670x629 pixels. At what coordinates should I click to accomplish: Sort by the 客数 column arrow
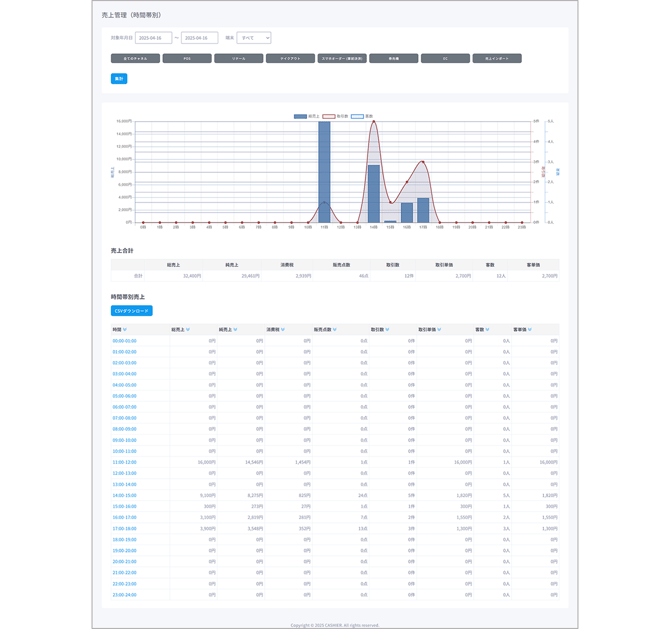coord(488,329)
